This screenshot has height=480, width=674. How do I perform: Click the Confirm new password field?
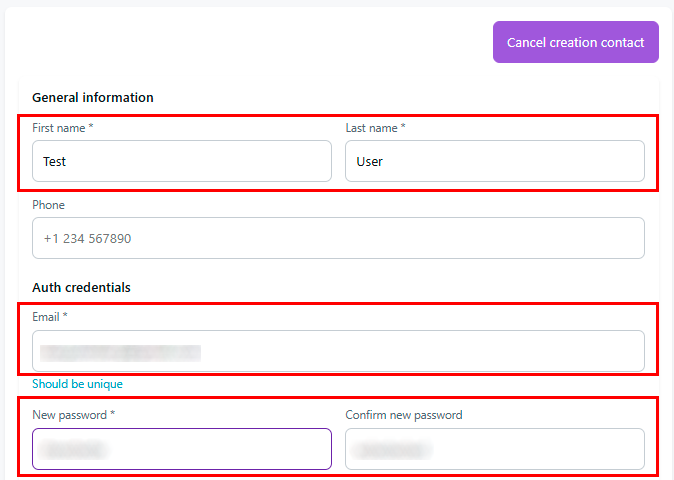click(x=494, y=449)
